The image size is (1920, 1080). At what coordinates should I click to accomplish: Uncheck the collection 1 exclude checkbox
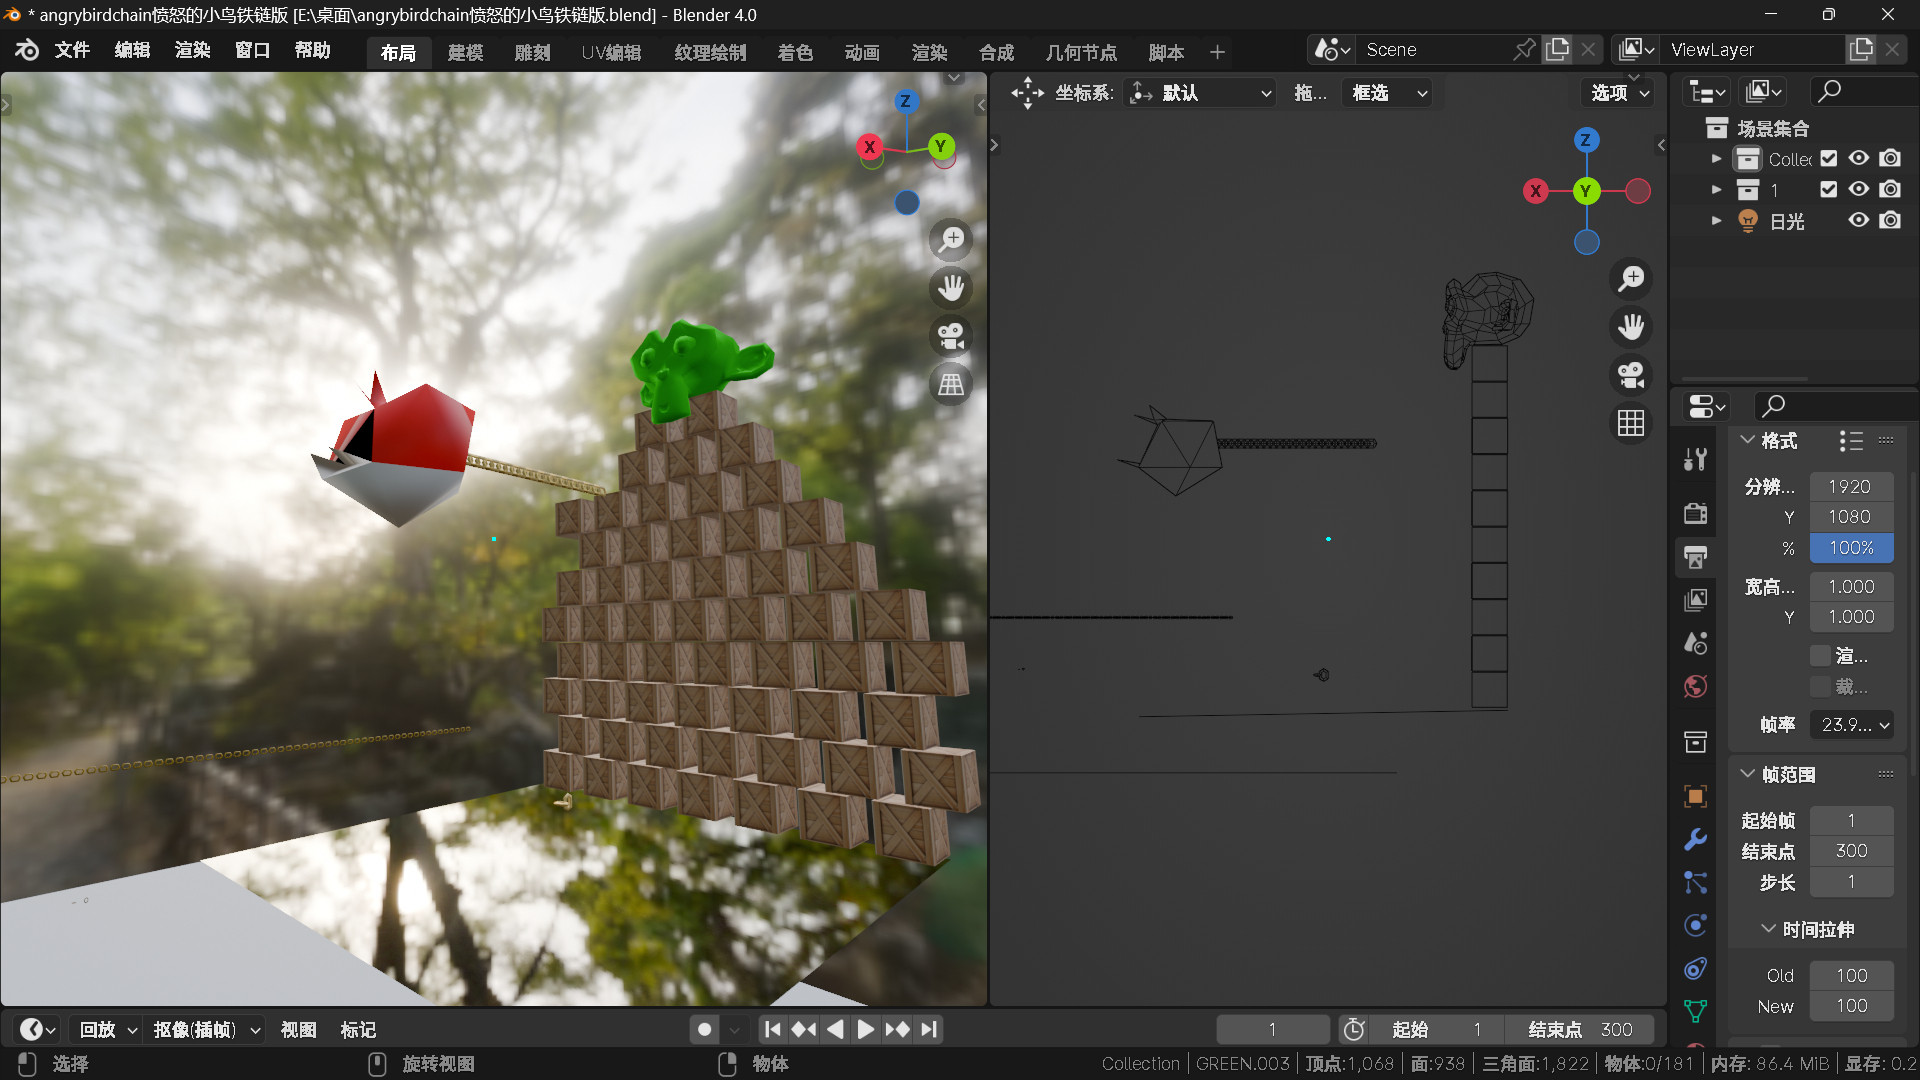pos(1829,189)
